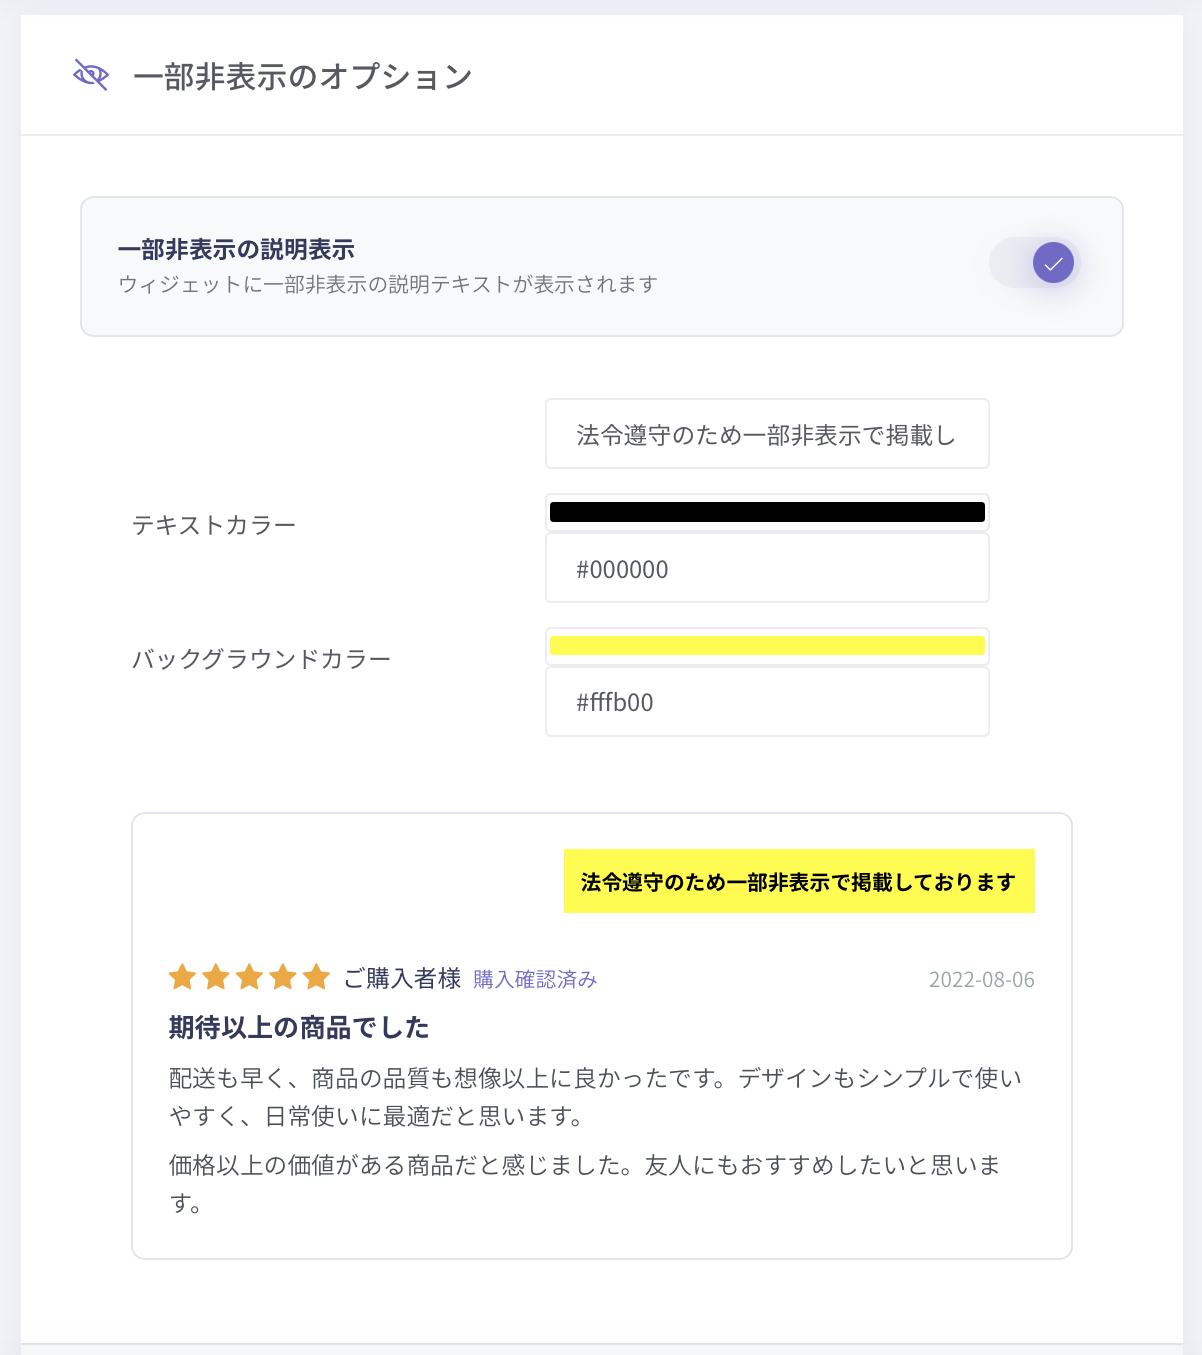Click the バックグラウンドカラー label

pyautogui.click(x=261, y=659)
